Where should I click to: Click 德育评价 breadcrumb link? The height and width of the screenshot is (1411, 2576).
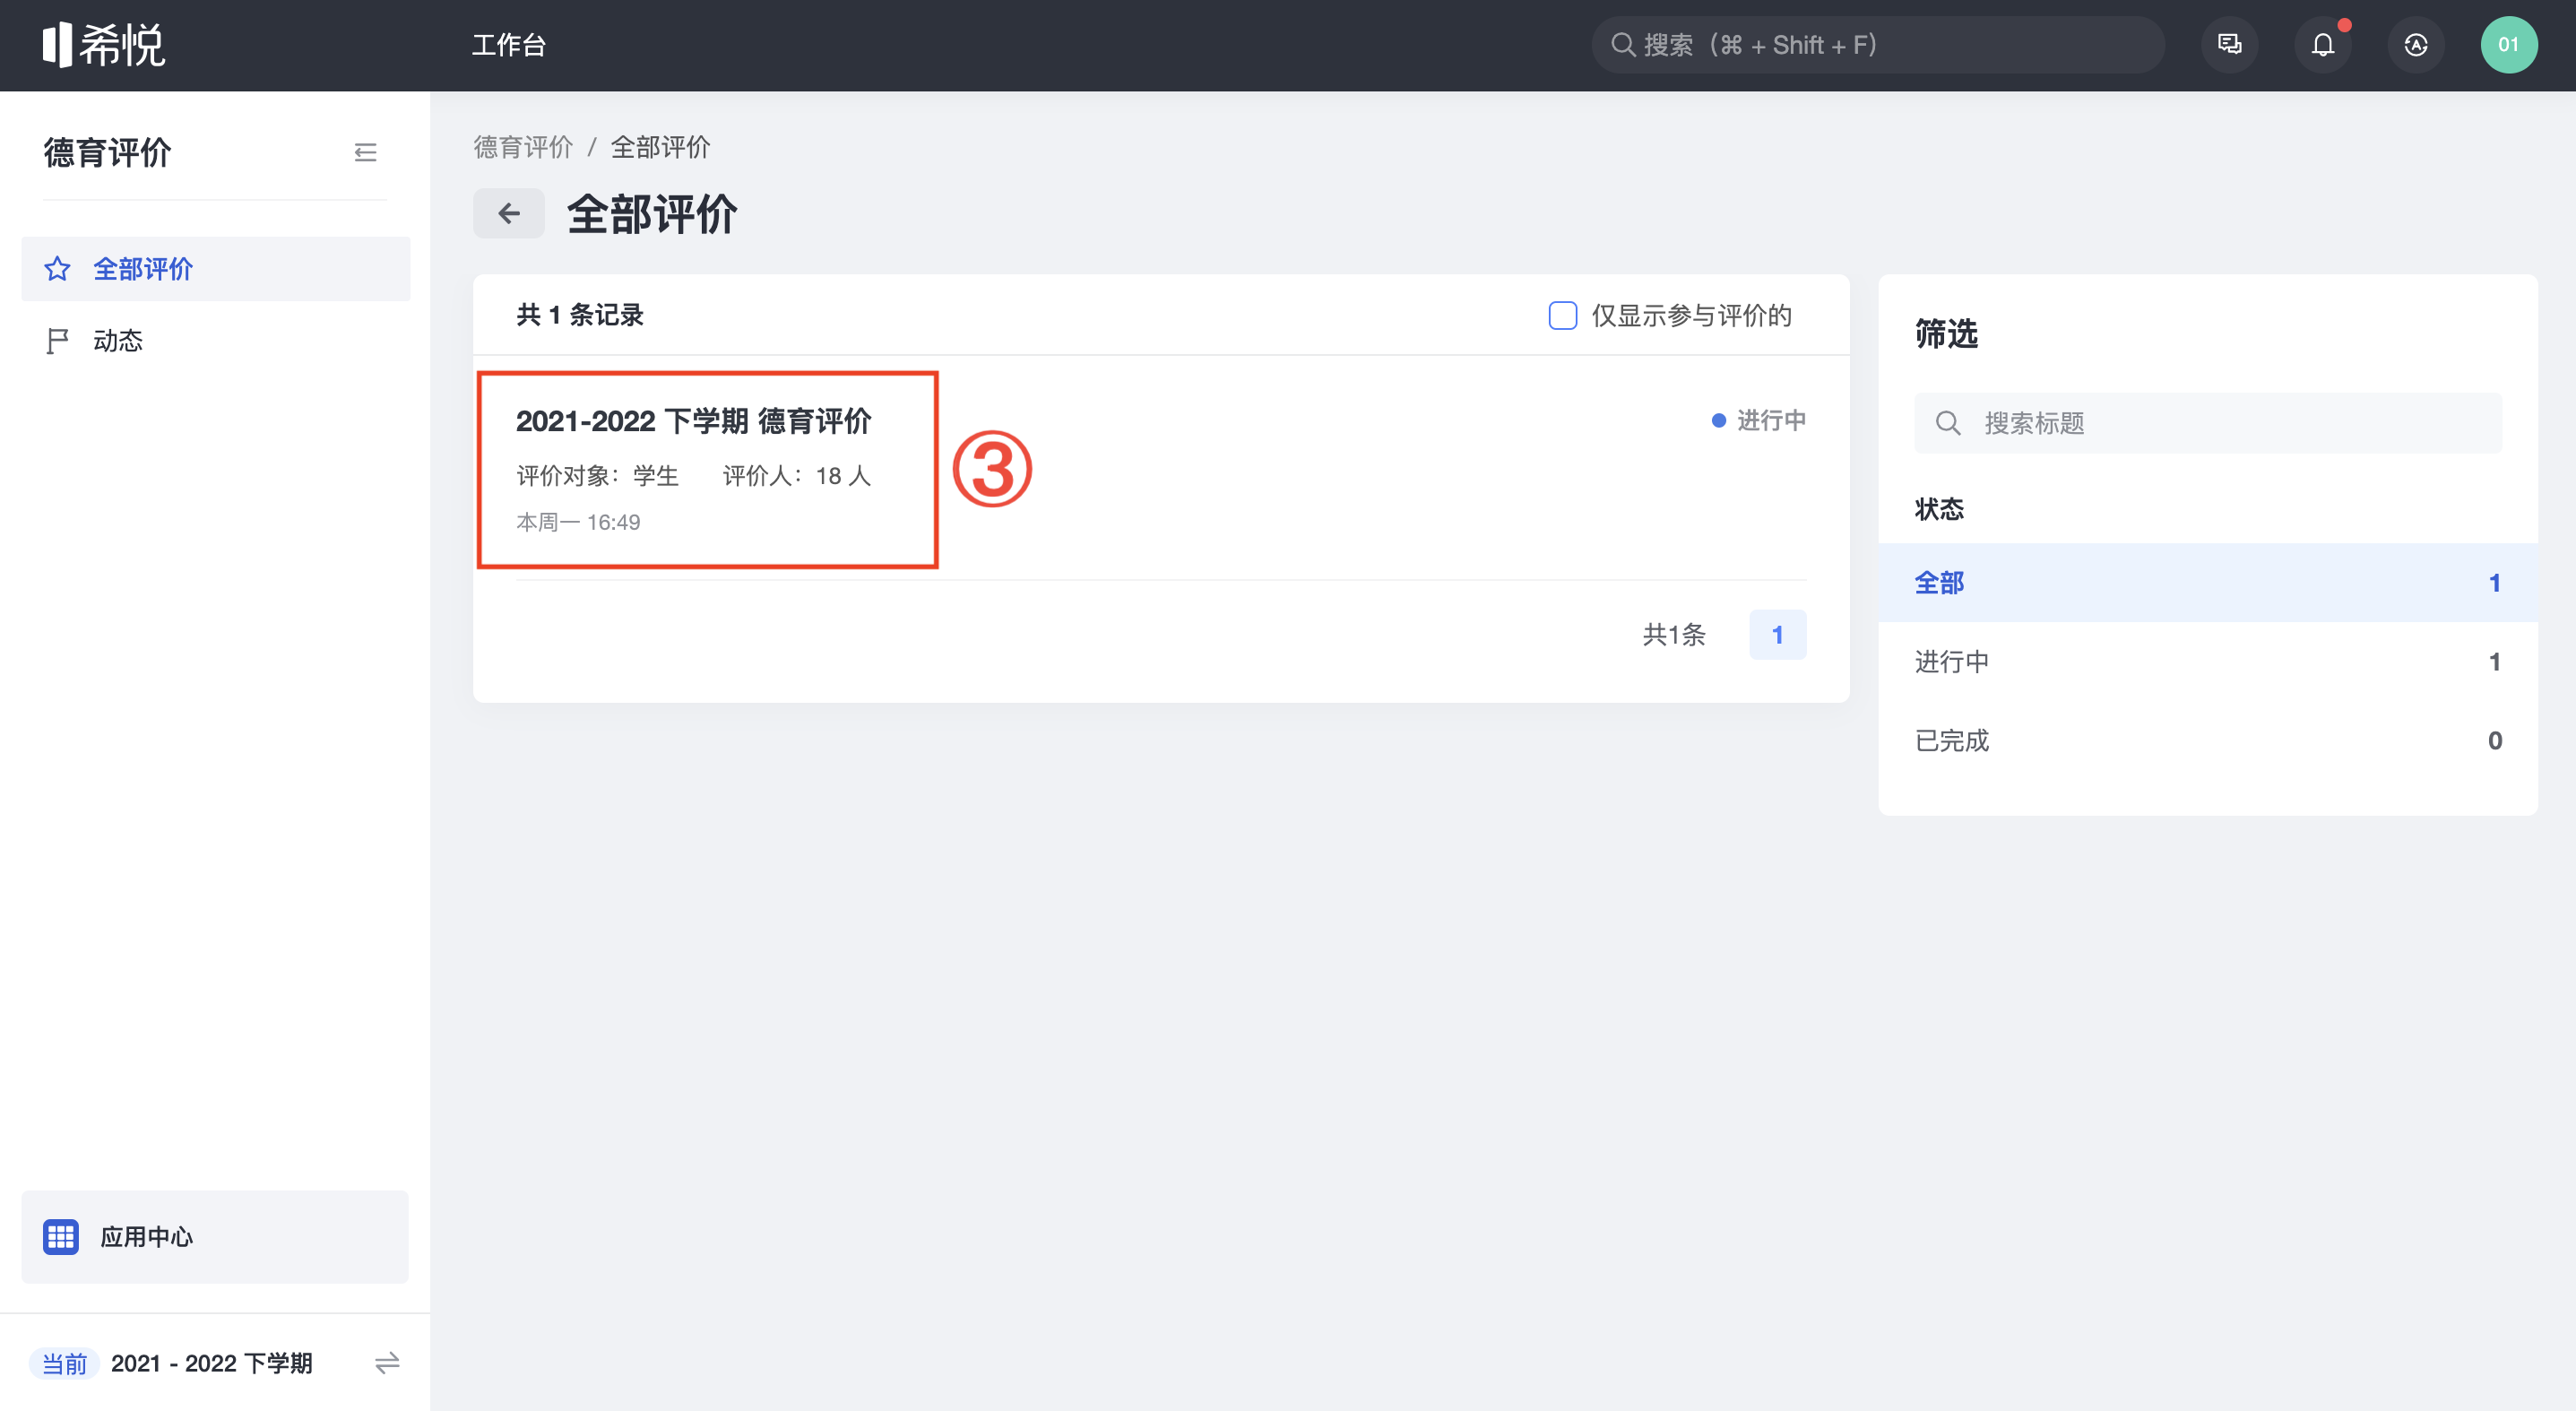click(523, 147)
